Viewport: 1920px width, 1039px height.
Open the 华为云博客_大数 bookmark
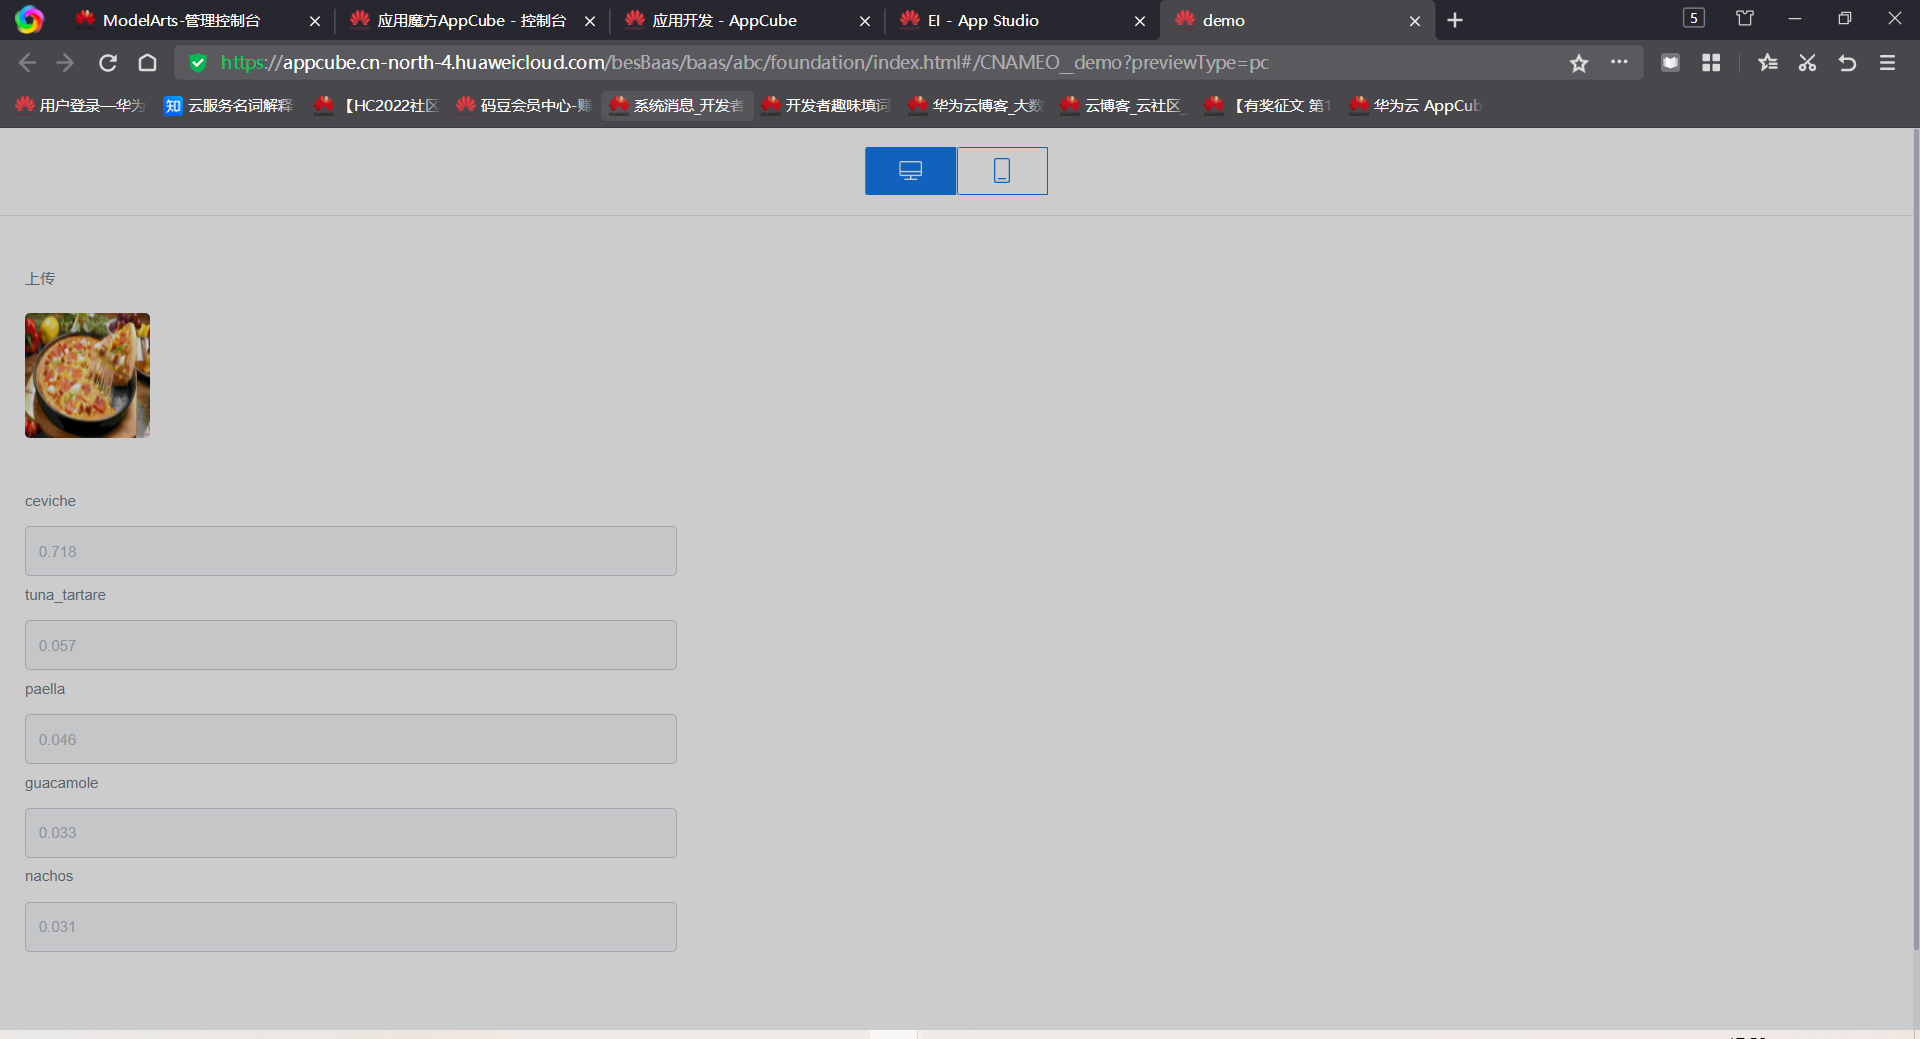(975, 105)
